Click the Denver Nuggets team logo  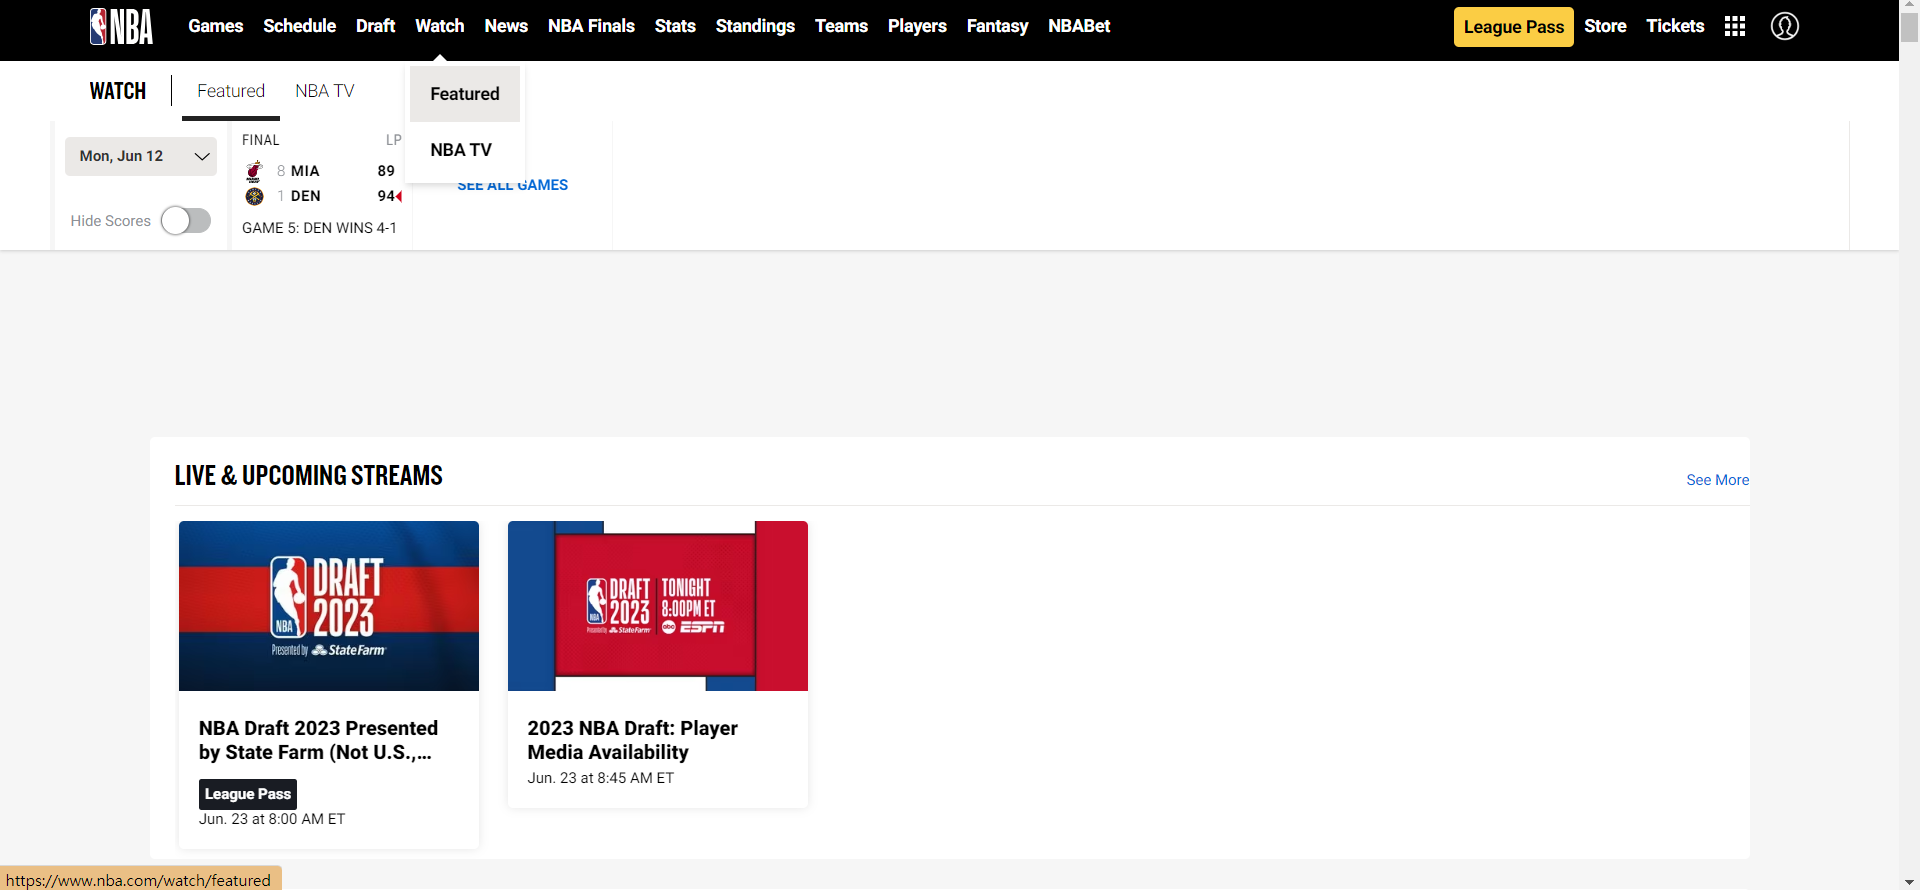254,196
